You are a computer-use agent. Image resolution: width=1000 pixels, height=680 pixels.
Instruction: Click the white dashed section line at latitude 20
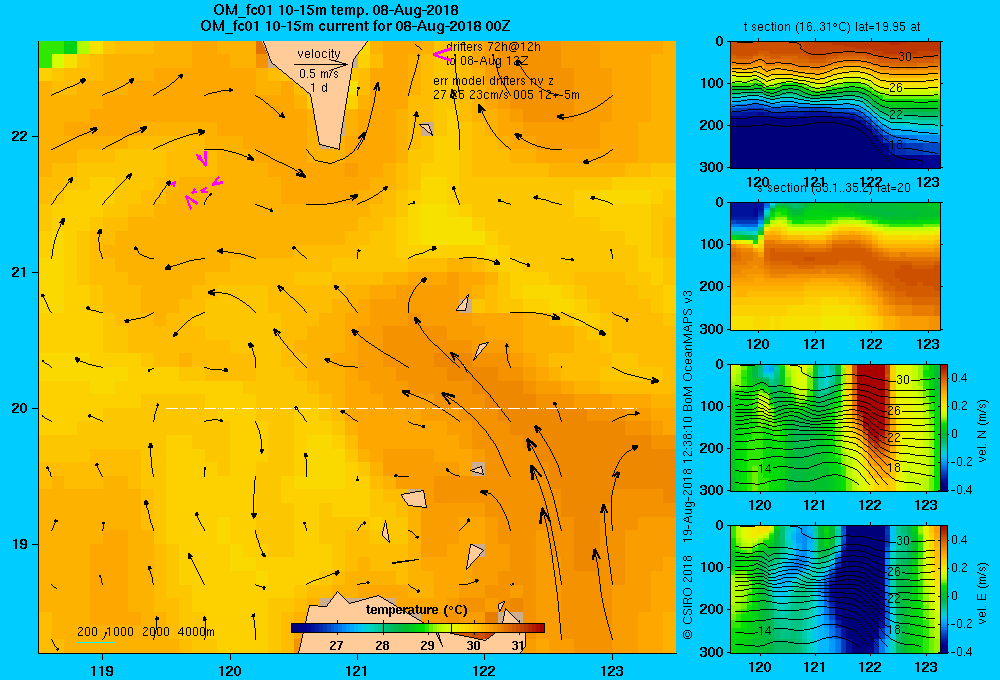click(401, 408)
